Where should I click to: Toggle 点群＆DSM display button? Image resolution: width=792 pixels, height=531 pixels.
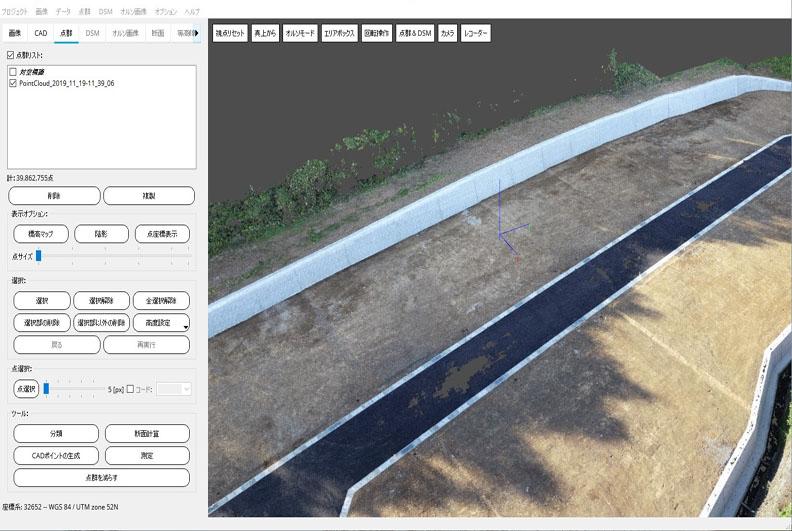pos(415,33)
